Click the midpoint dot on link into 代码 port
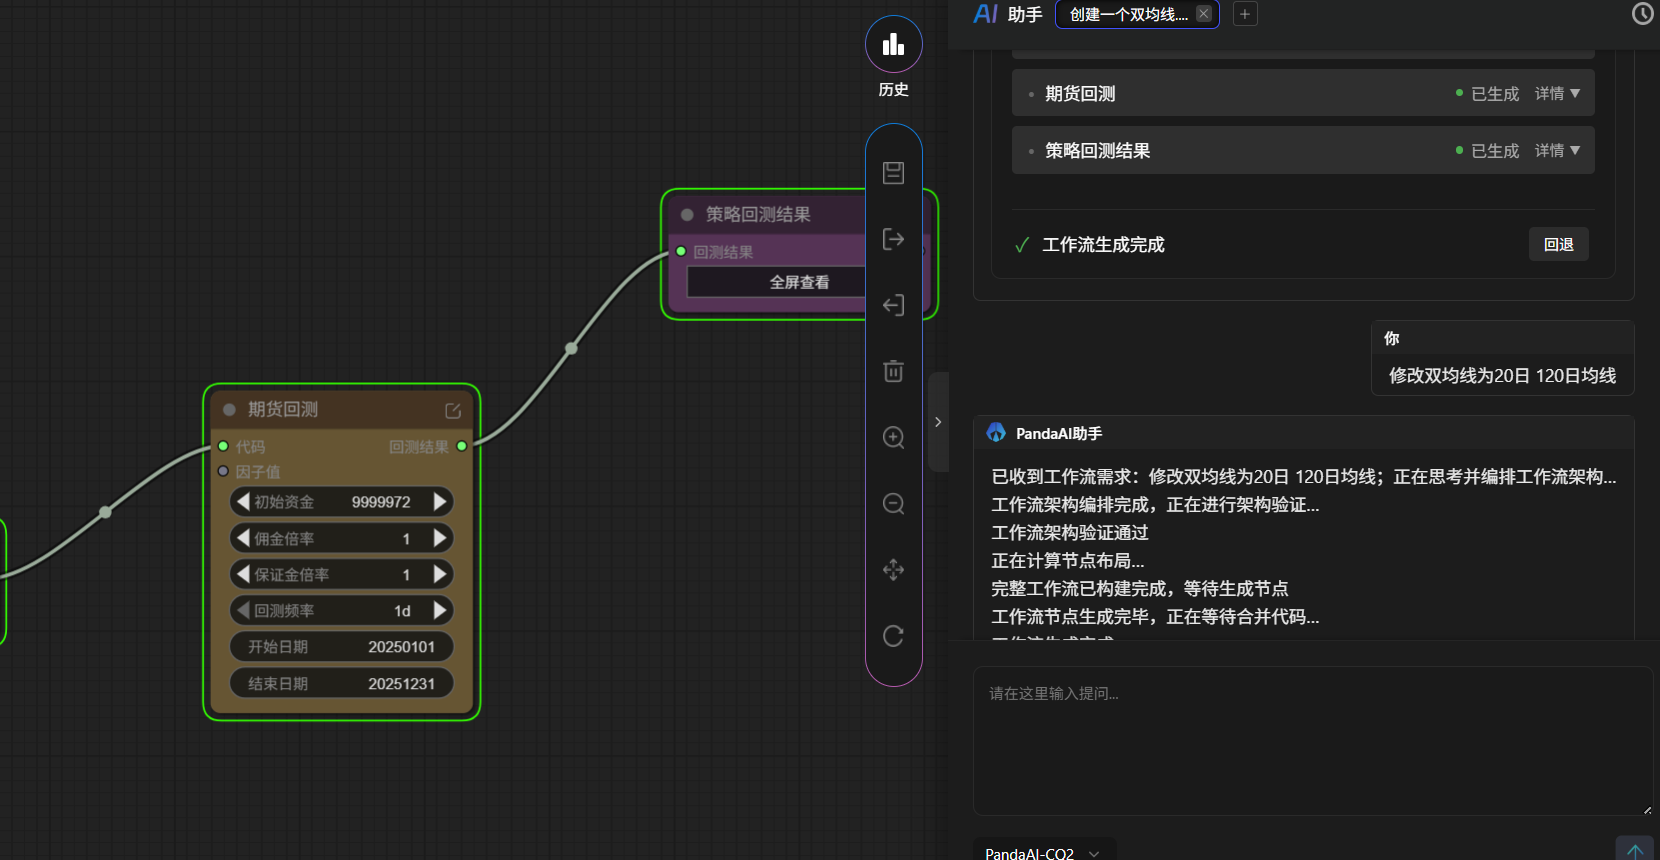1660x860 pixels. pyautogui.click(x=105, y=512)
